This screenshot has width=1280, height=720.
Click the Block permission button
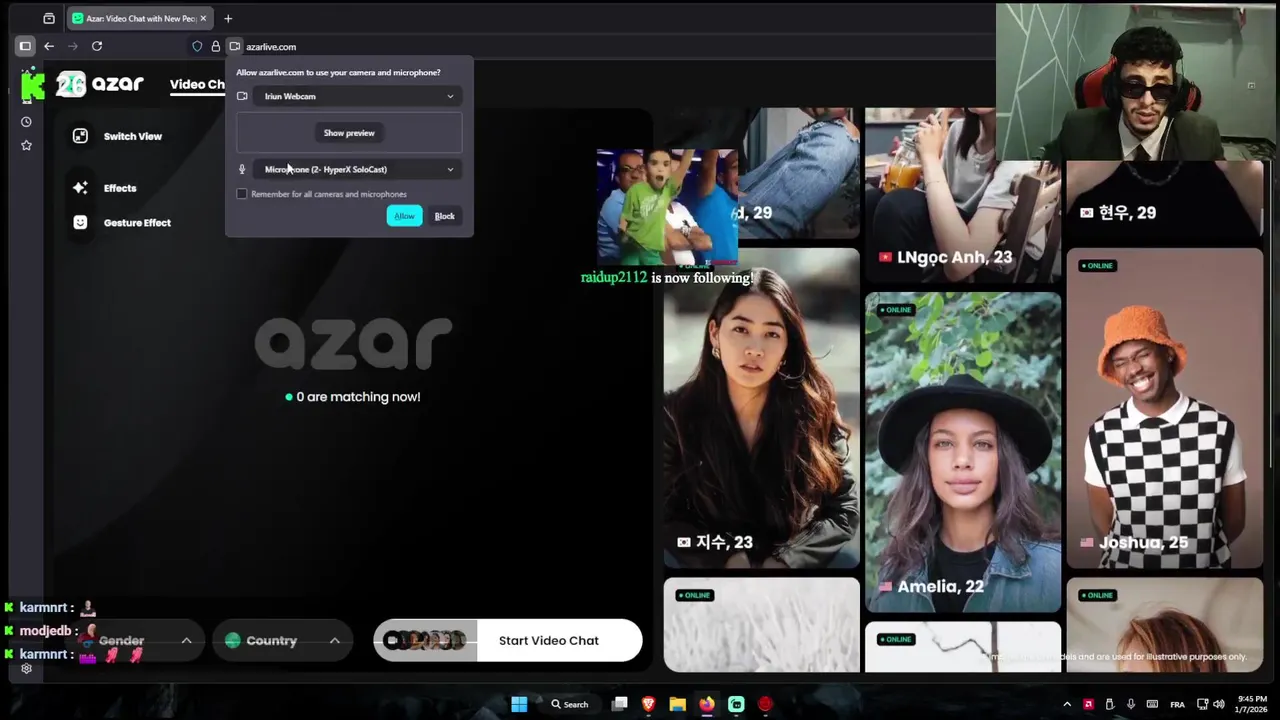coord(444,216)
